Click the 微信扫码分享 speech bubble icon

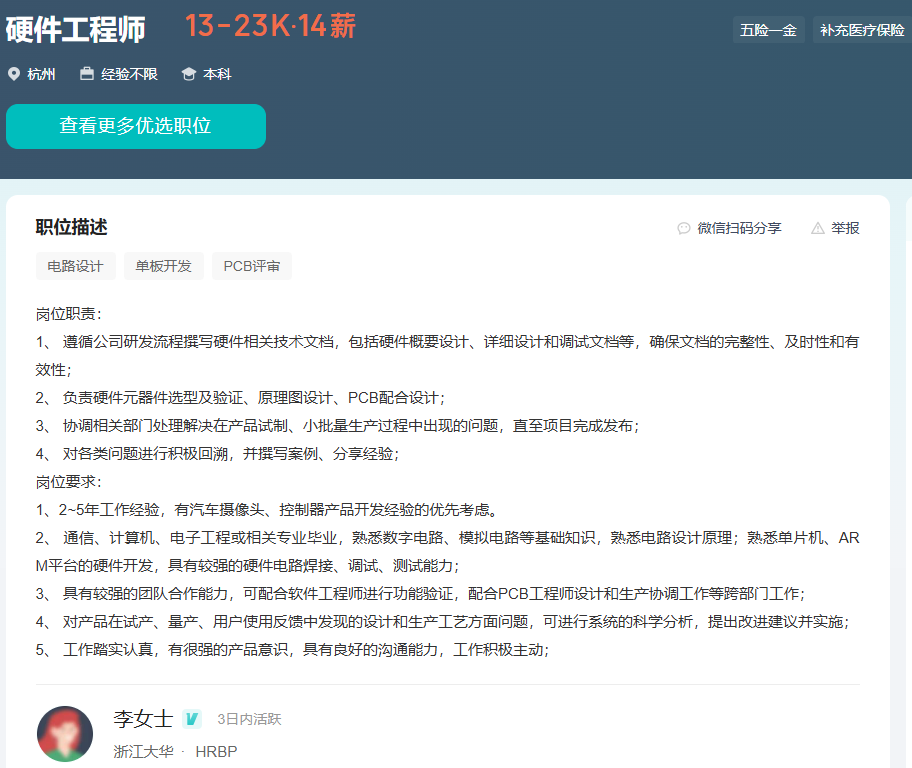coord(684,228)
